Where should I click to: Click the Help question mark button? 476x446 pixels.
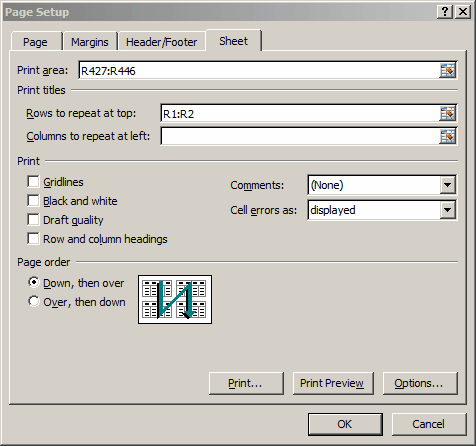point(445,12)
